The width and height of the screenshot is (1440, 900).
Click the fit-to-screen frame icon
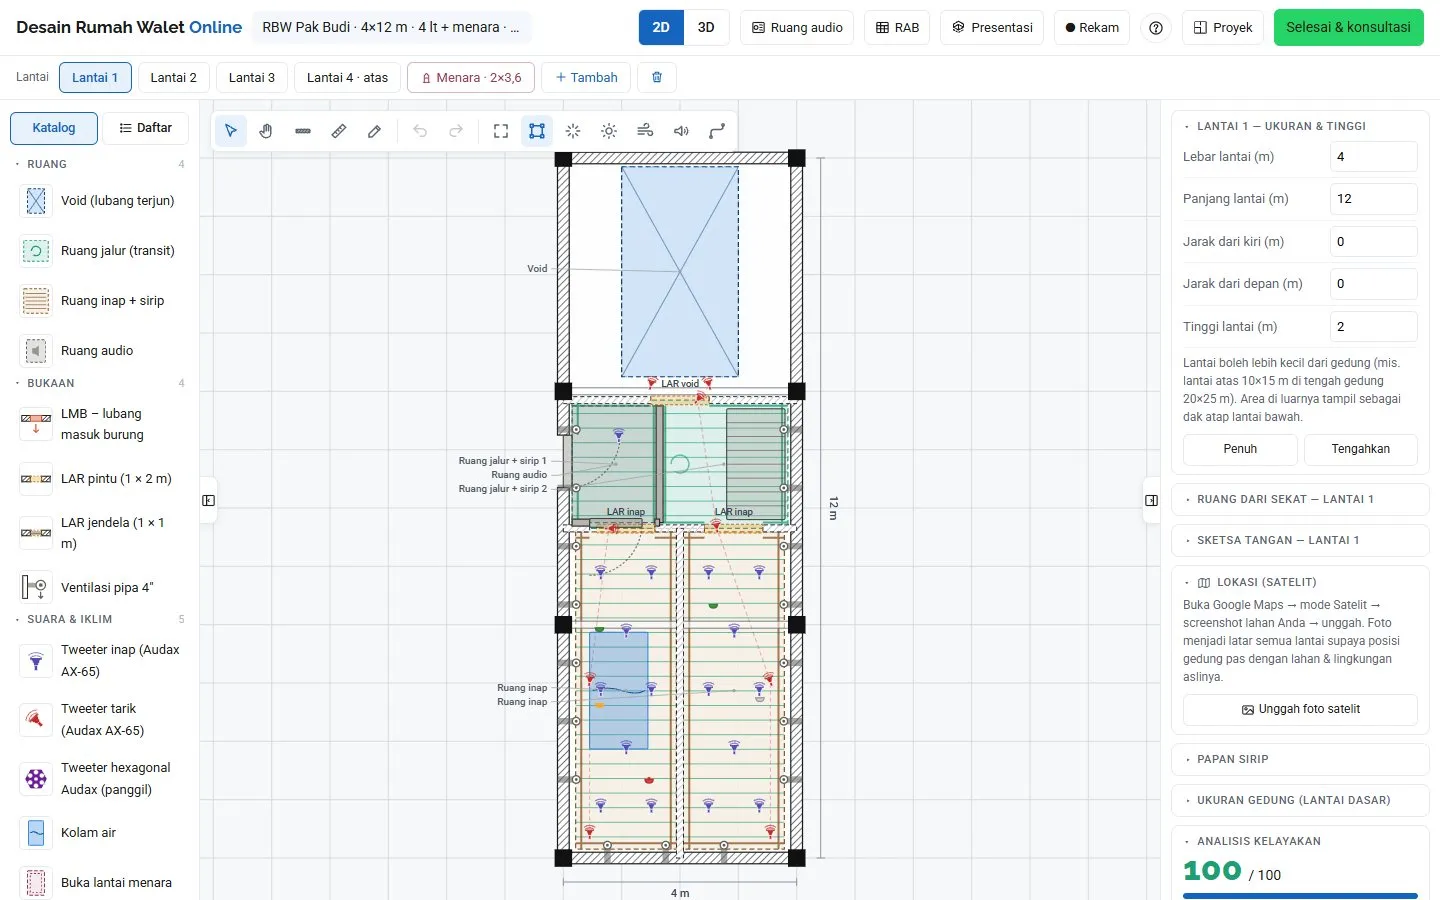pos(501,131)
